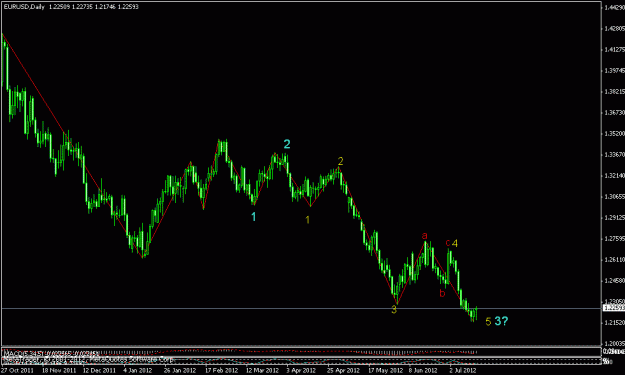Click the 3 Apr 2012 date label

[301, 371]
